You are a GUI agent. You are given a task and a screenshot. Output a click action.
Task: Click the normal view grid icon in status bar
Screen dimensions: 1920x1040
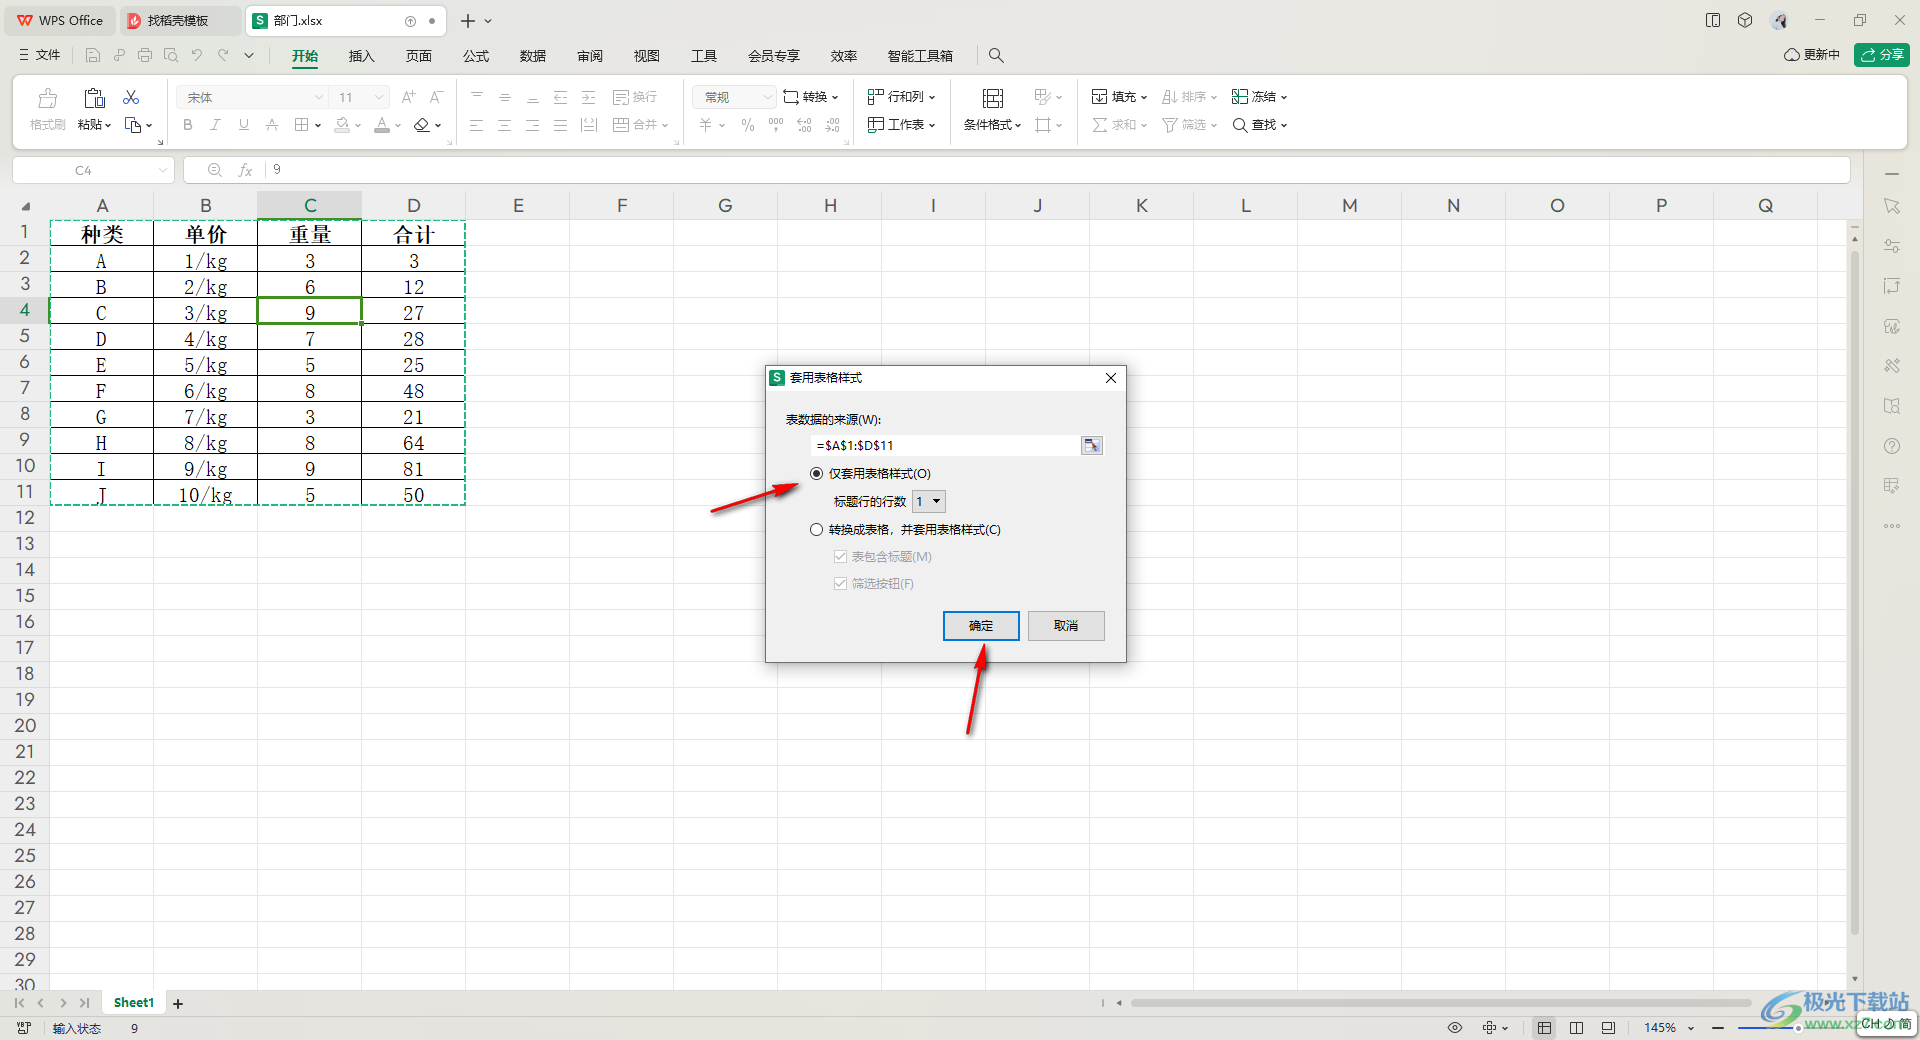[x=1545, y=1028]
